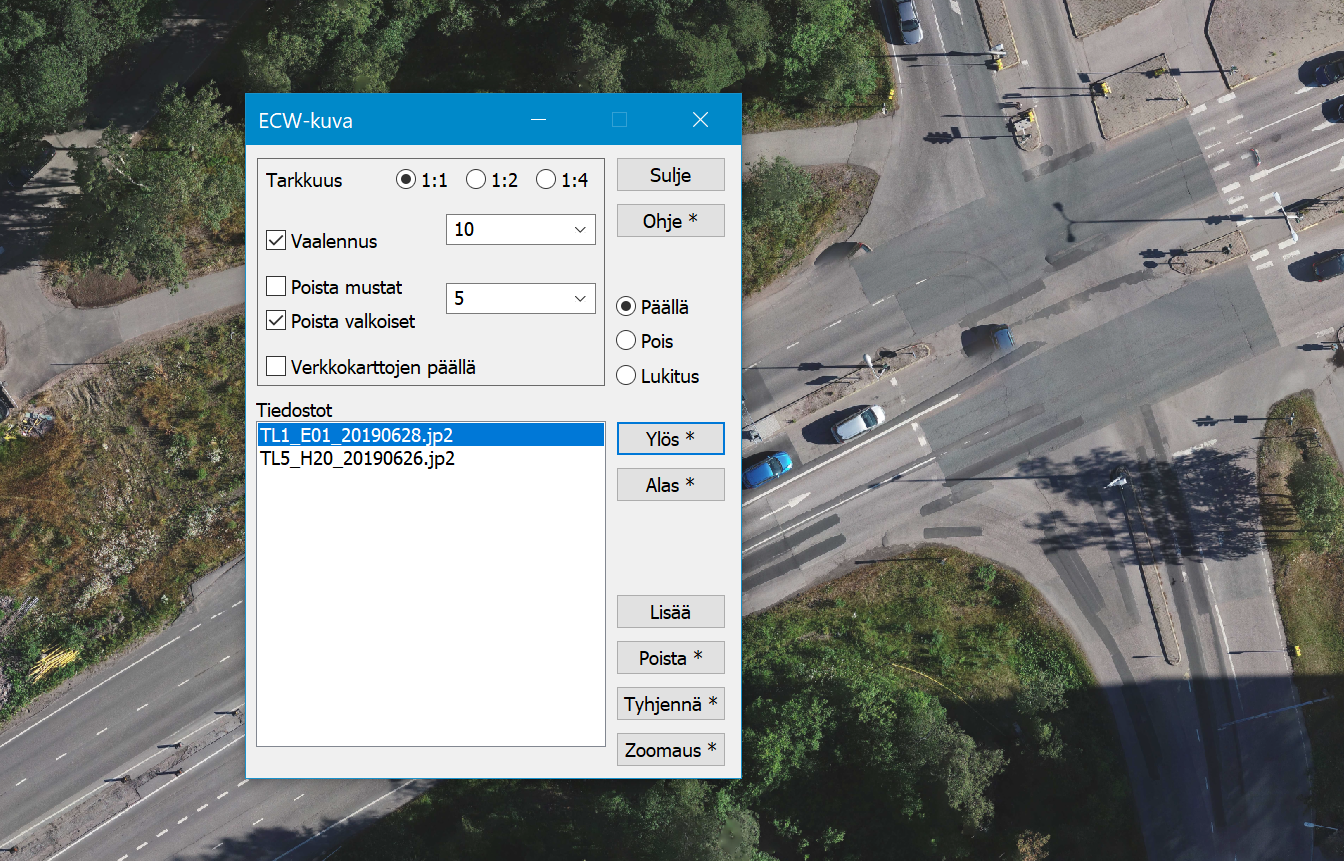Enable the Poista mustat checkbox

point(277,287)
